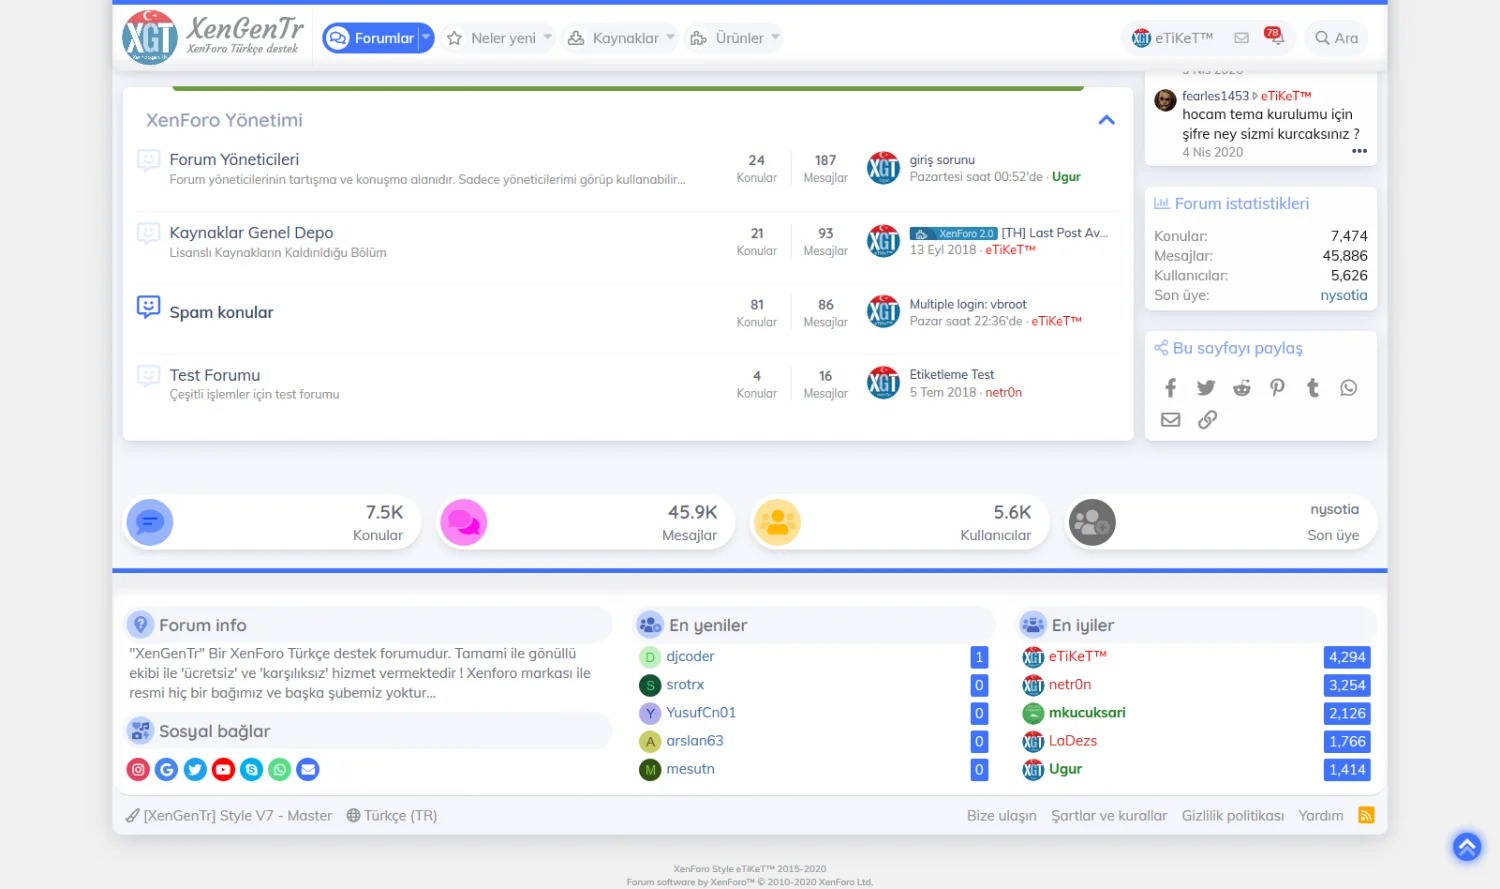This screenshot has height=889, width=1500.
Task: Share page on Twitter in sidebar
Action: pos(1206,388)
